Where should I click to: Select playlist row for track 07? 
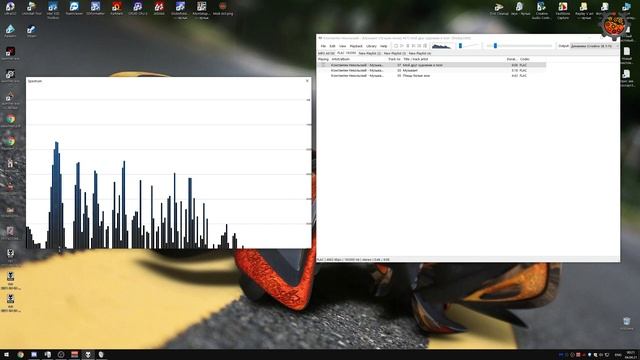tap(431, 65)
